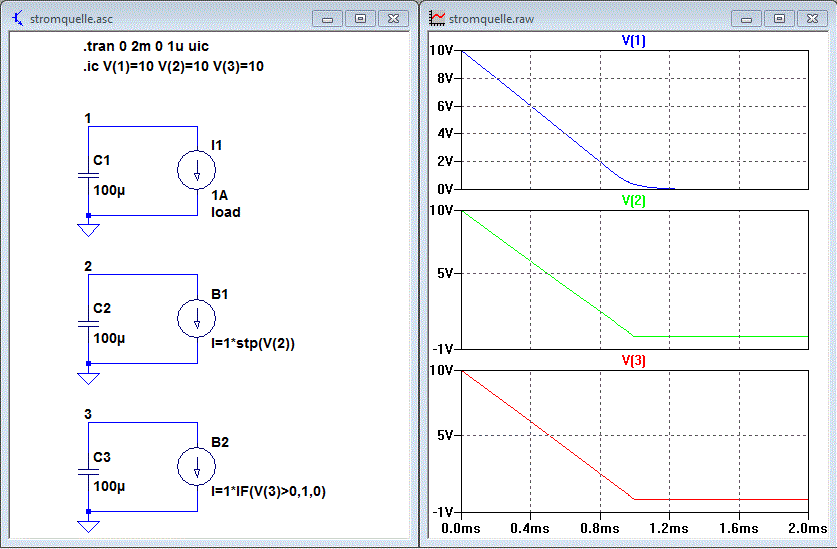This screenshot has height=549, width=837.
Task: Click the 2.0ms time axis label
Action: (x=807, y=528)
